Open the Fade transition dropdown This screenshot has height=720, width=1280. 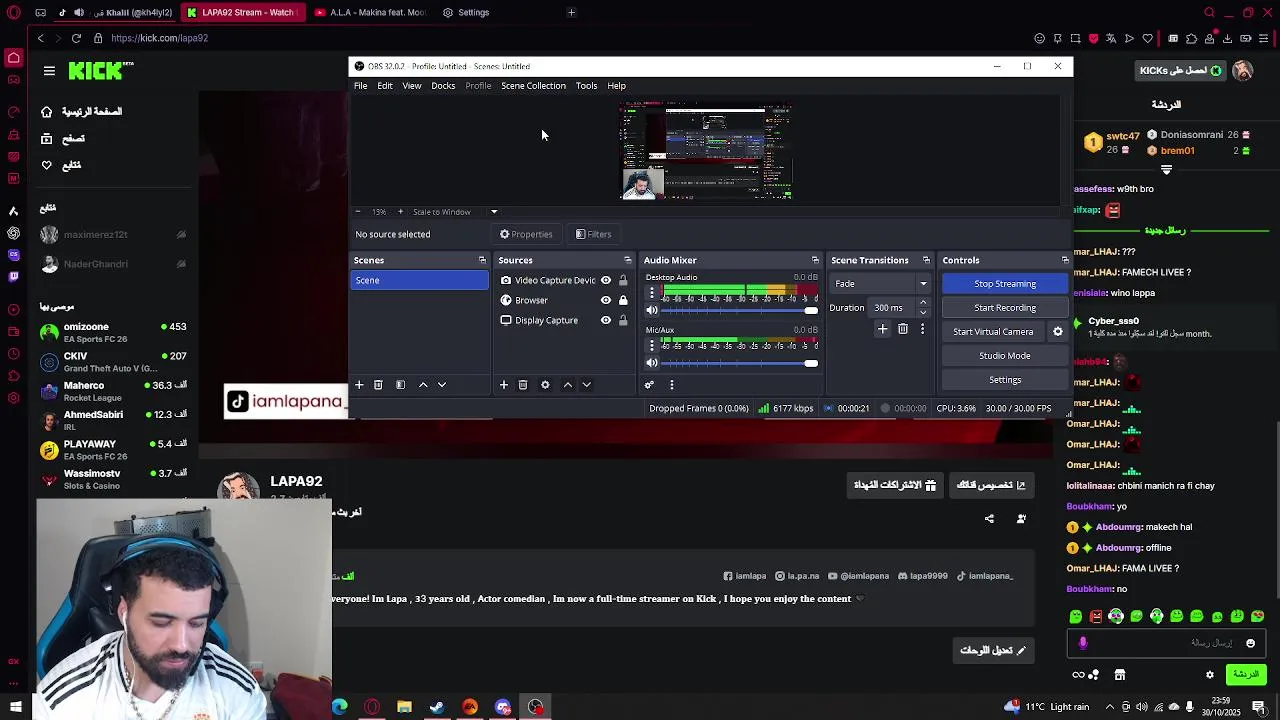[x=880, y=284]
